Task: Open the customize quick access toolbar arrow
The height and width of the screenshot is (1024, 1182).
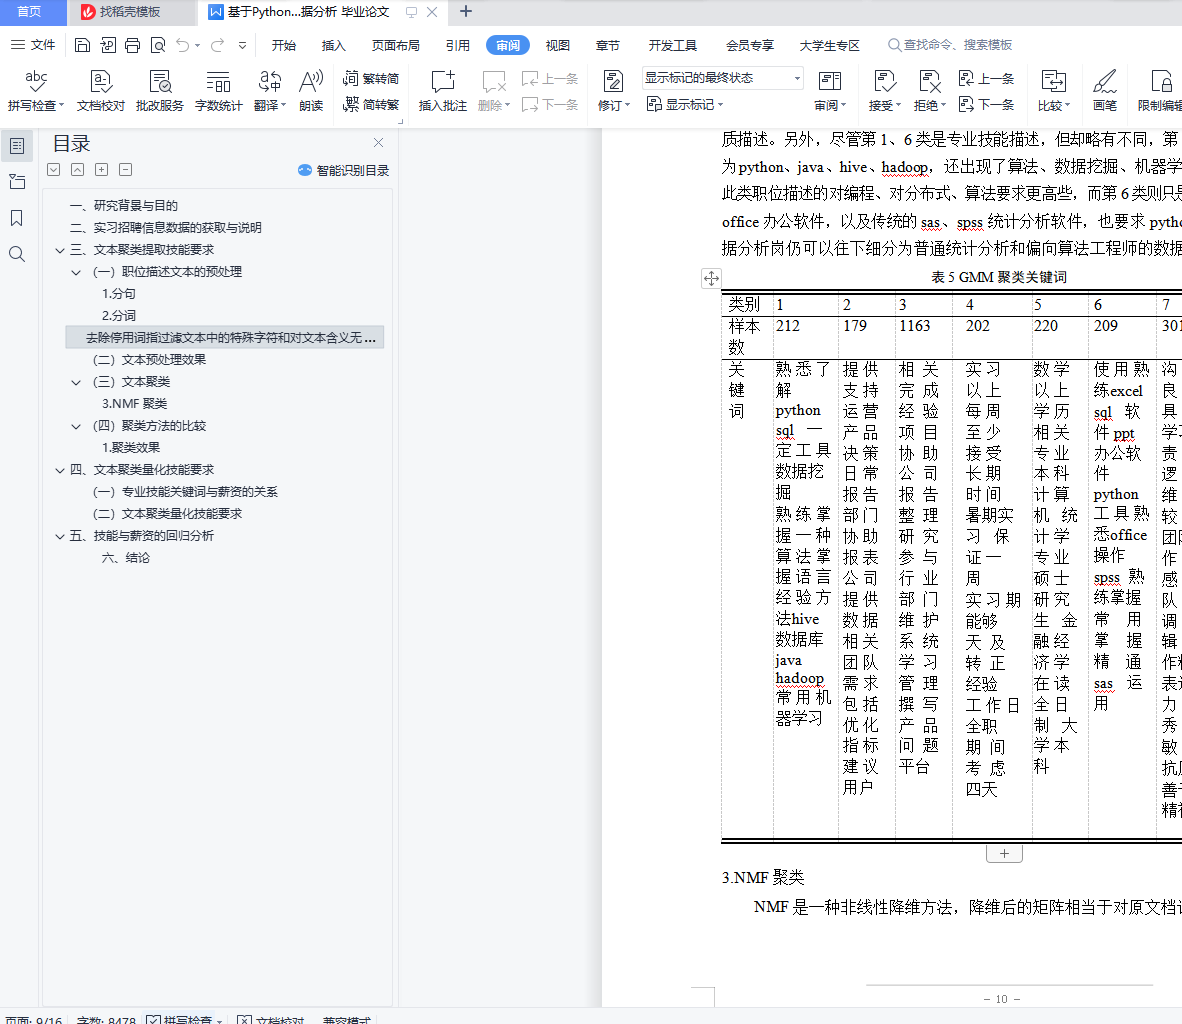Action: click(x=243, y=45)
